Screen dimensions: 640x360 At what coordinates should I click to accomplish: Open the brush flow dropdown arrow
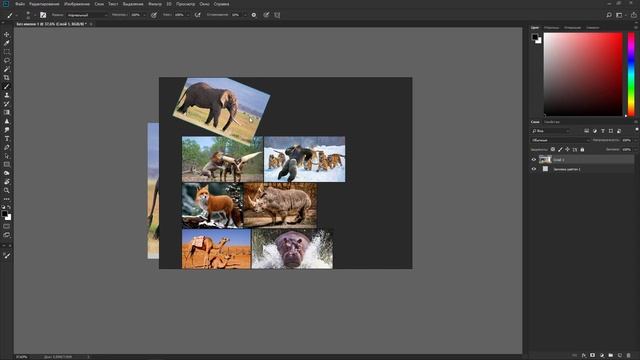pos(188,15)
